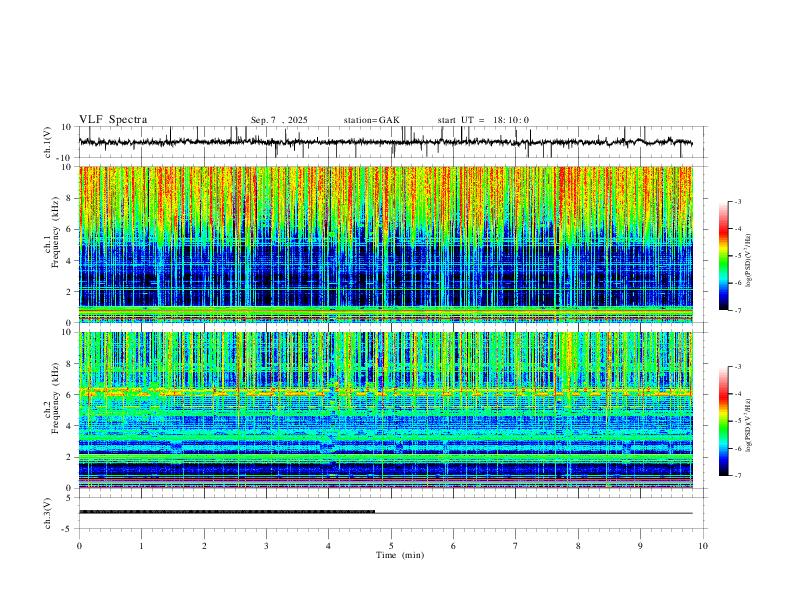The height and width of the screenshot is (612, 792).
Task: Click the "VLF Spectra" plot title
Action: tap(113, 120)
